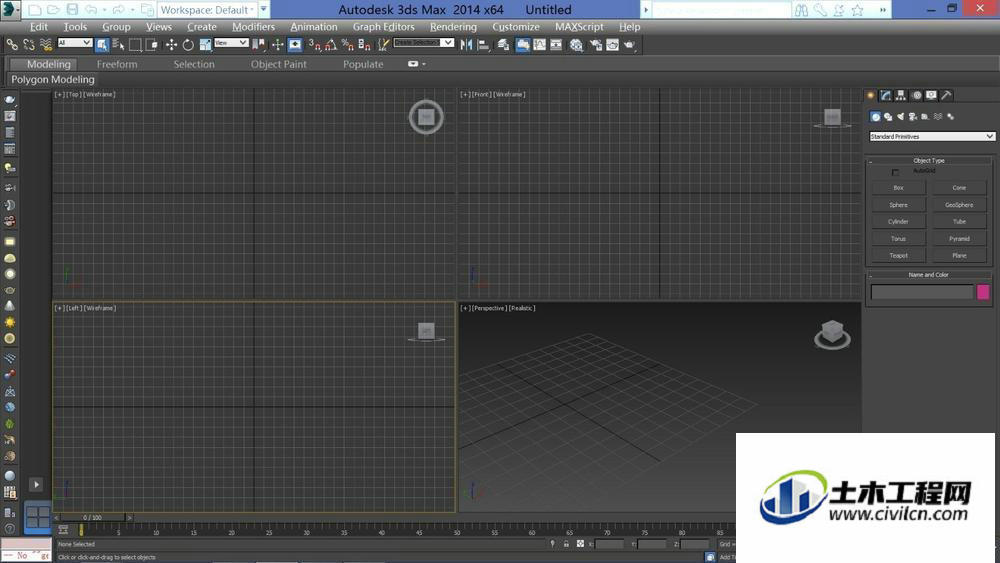Click the Teapot primitive button
Image resolution: width=1000 pixels, height=563 pixels.
tap(898, 255)
